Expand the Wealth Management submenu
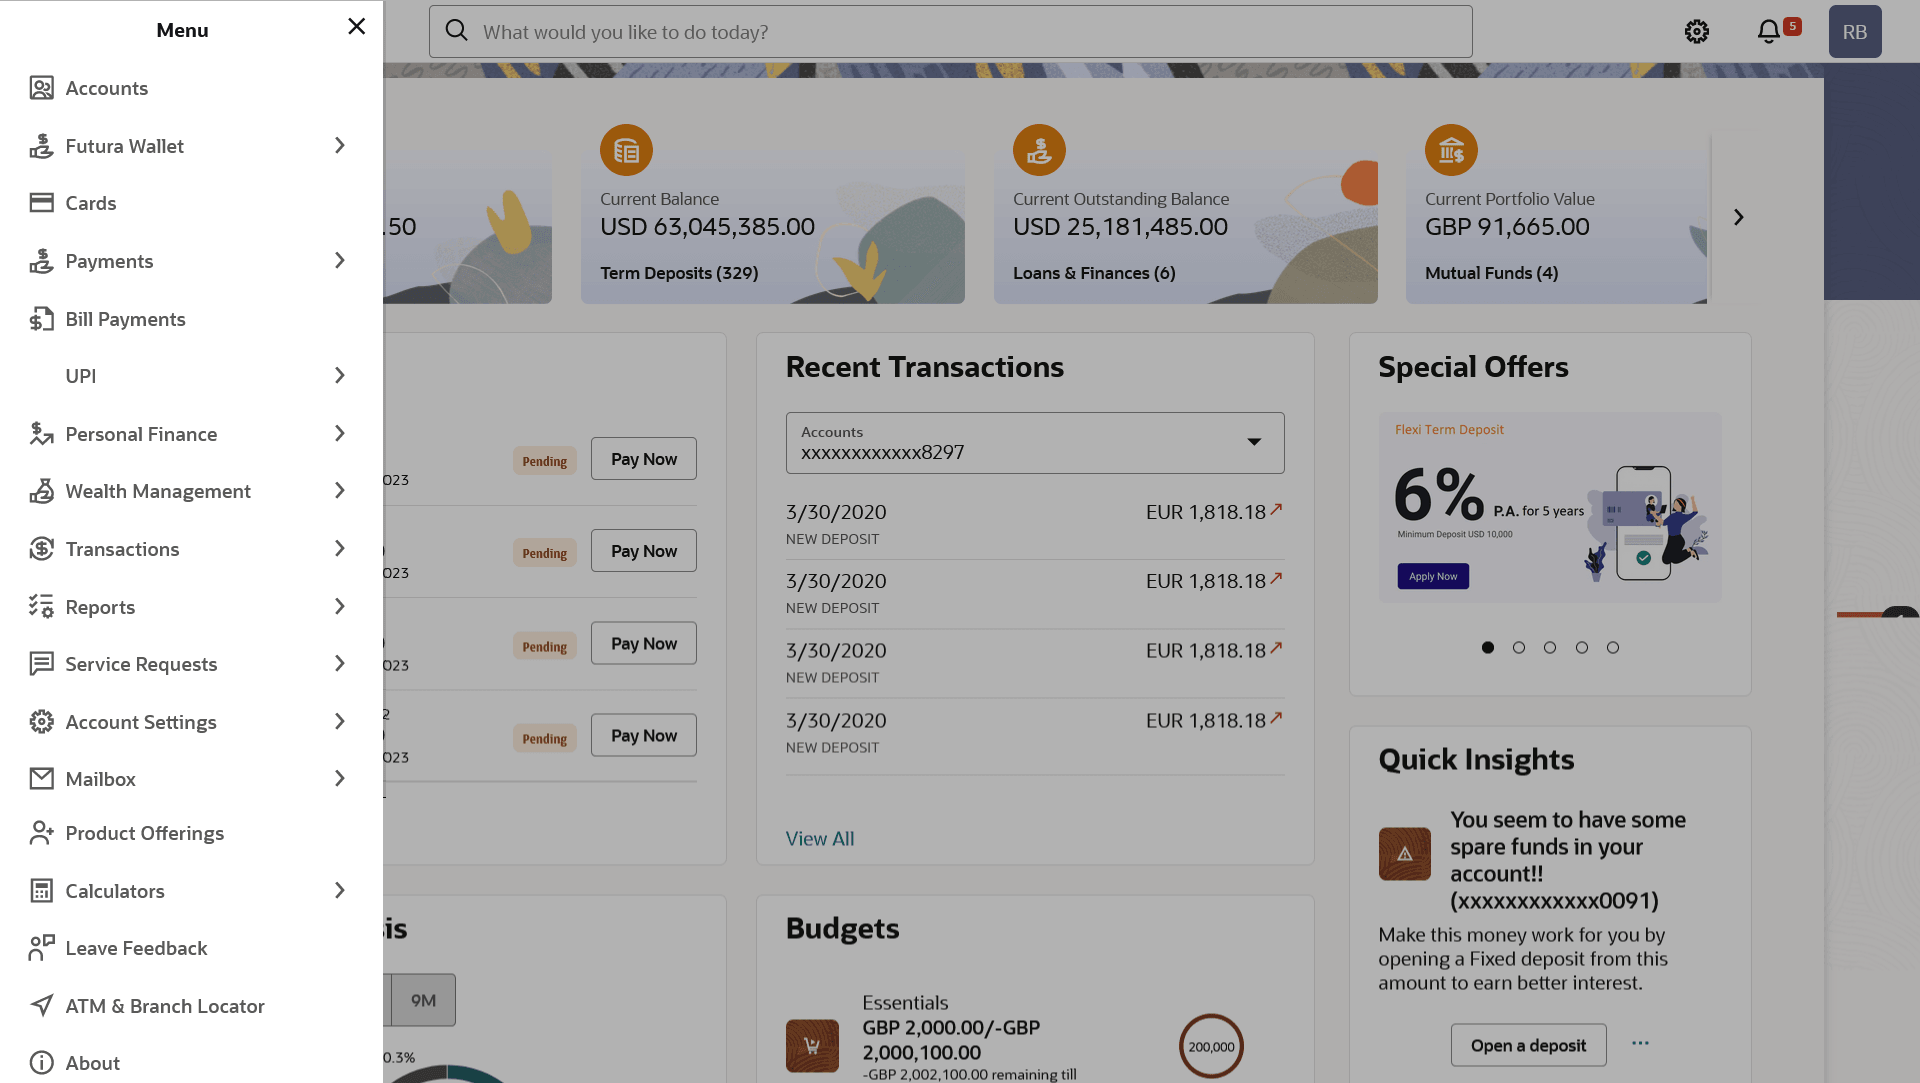The width and height of the screenshot is (1920, 1083). [x=340, y=491]
